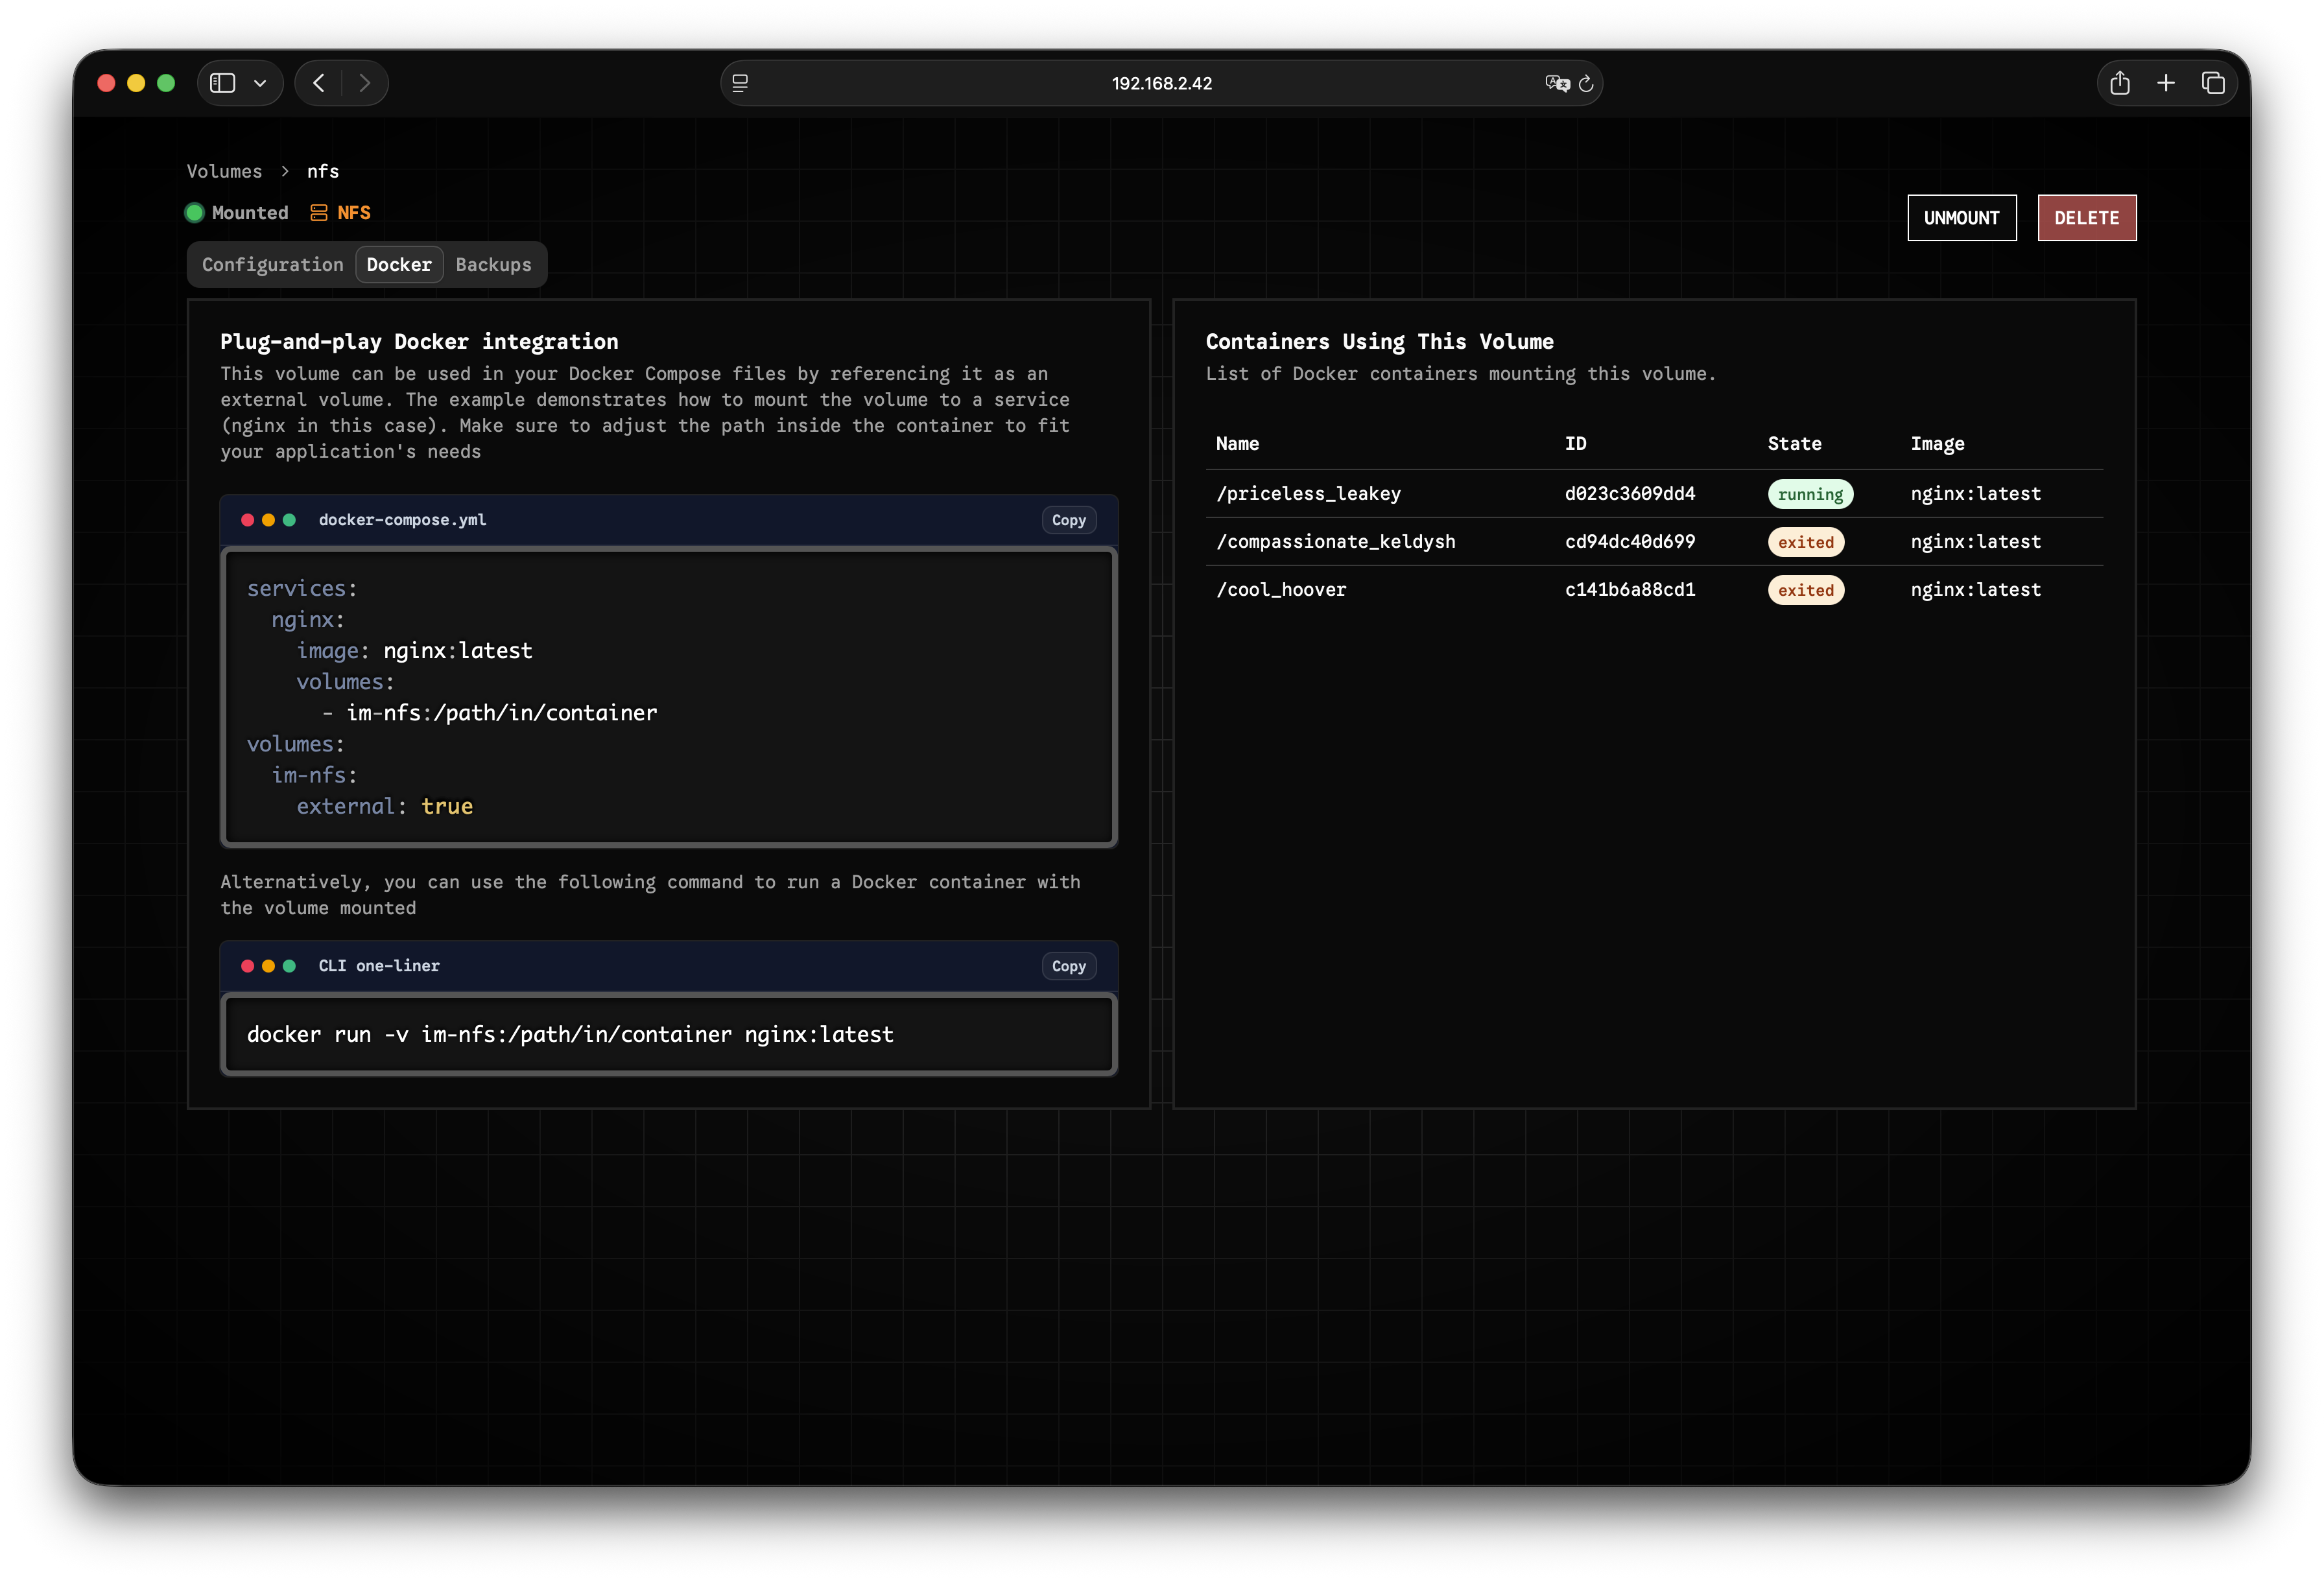Switch to the Backups tab
This screenshot has width=2324, height=1582.
pyautogui.click(x=493, y=265)
